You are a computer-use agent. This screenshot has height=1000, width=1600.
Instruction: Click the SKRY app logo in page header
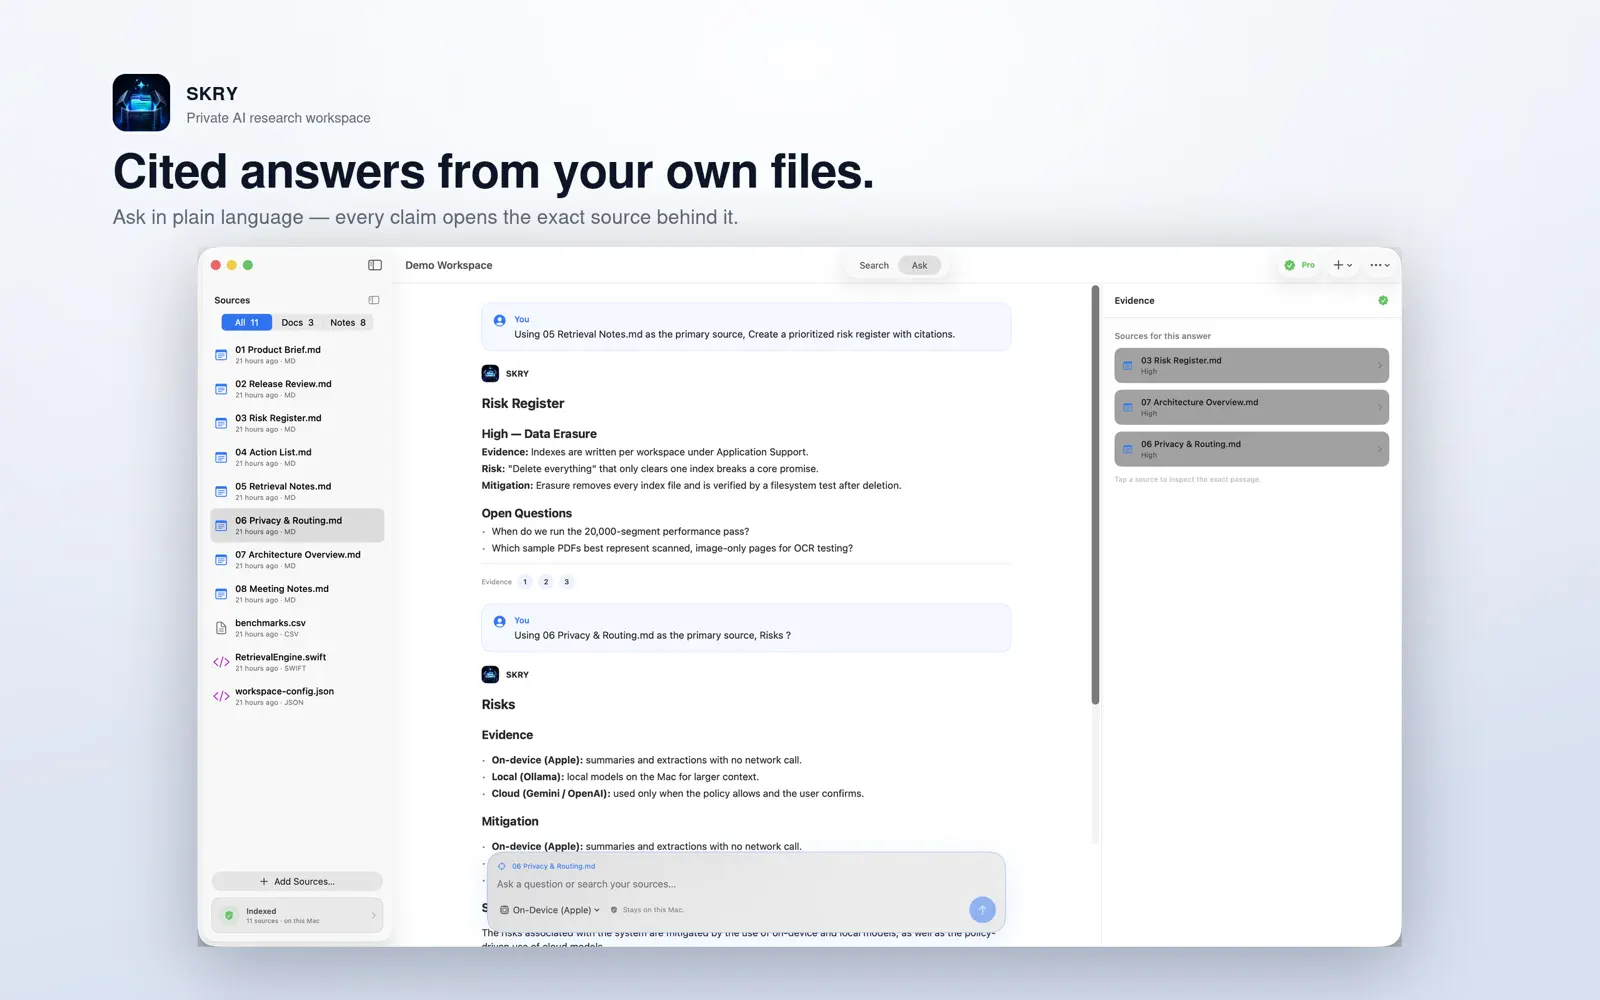(x=141, y=103)
